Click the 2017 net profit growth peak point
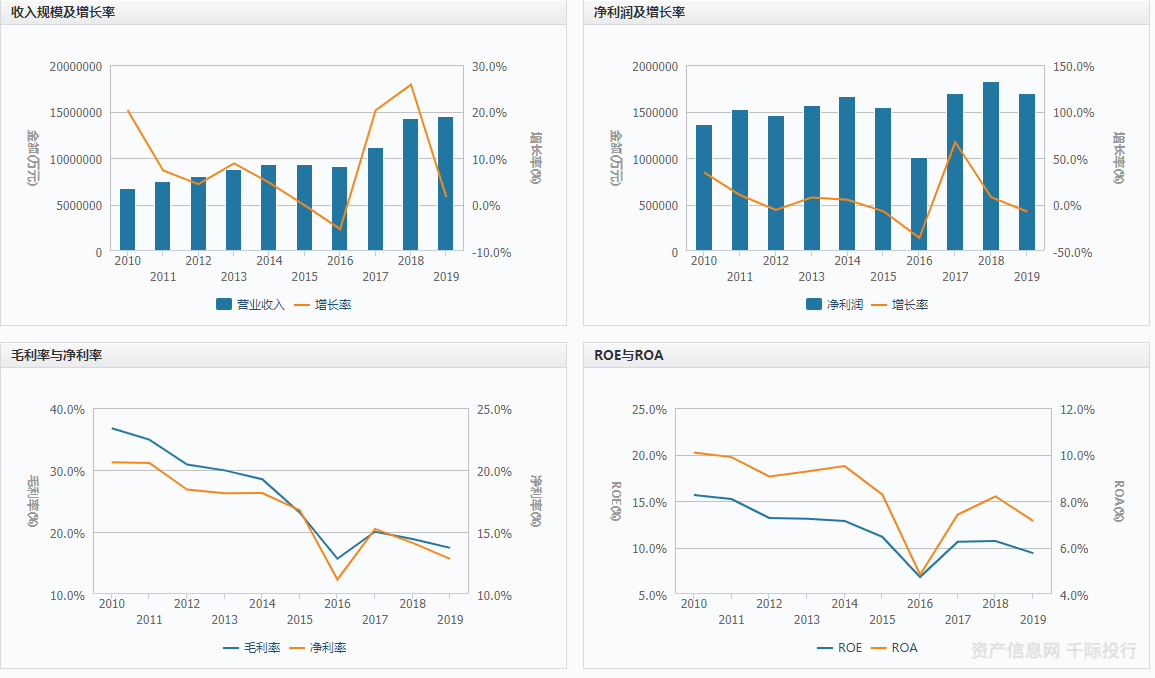The image size is (1155, 678). [x=955, y=142]
